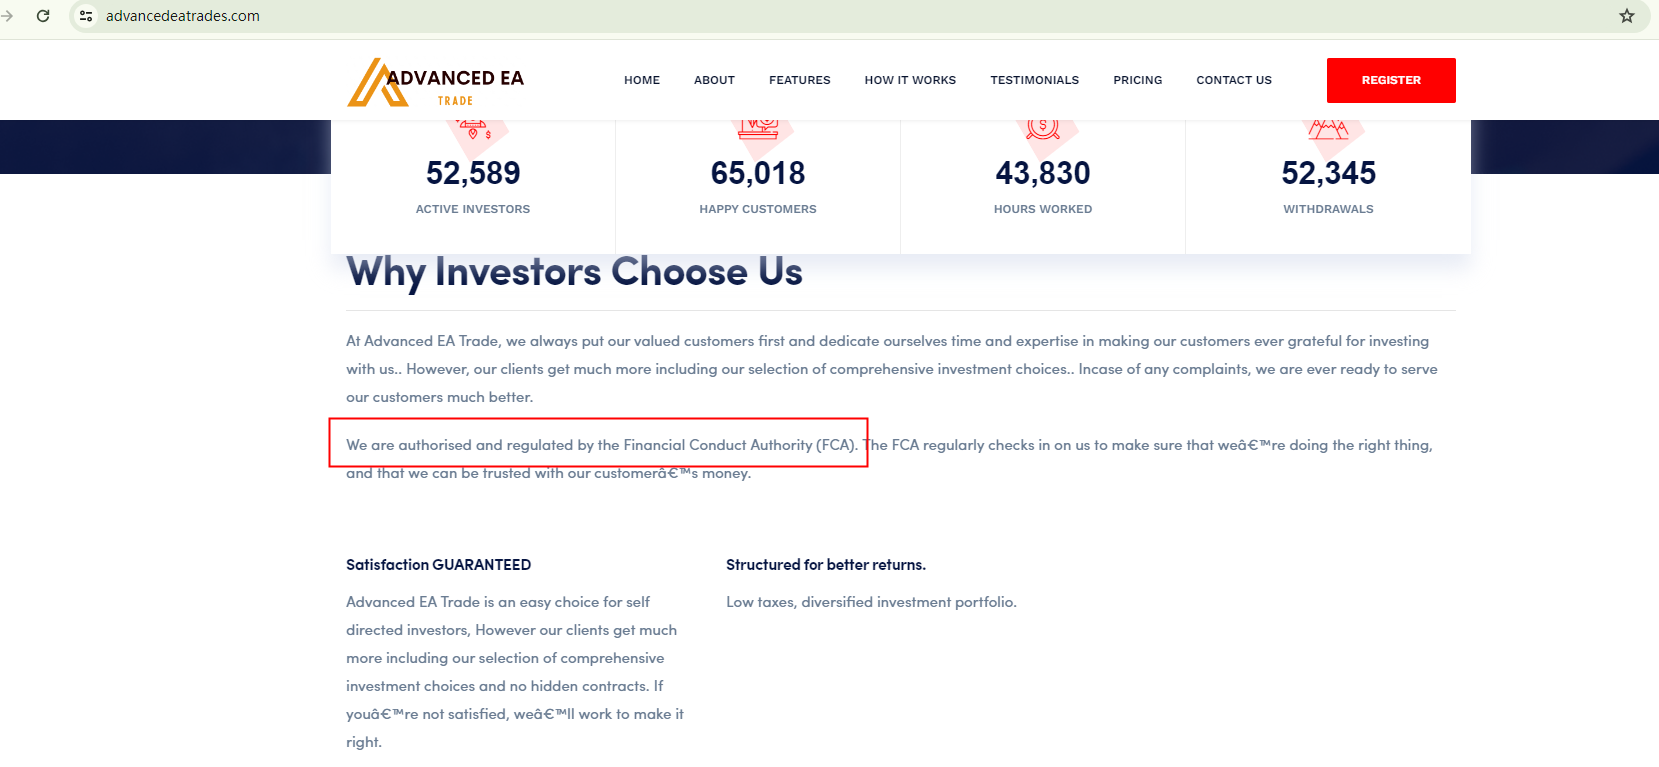Navigate to Pricing

(x=1137, y=80)
